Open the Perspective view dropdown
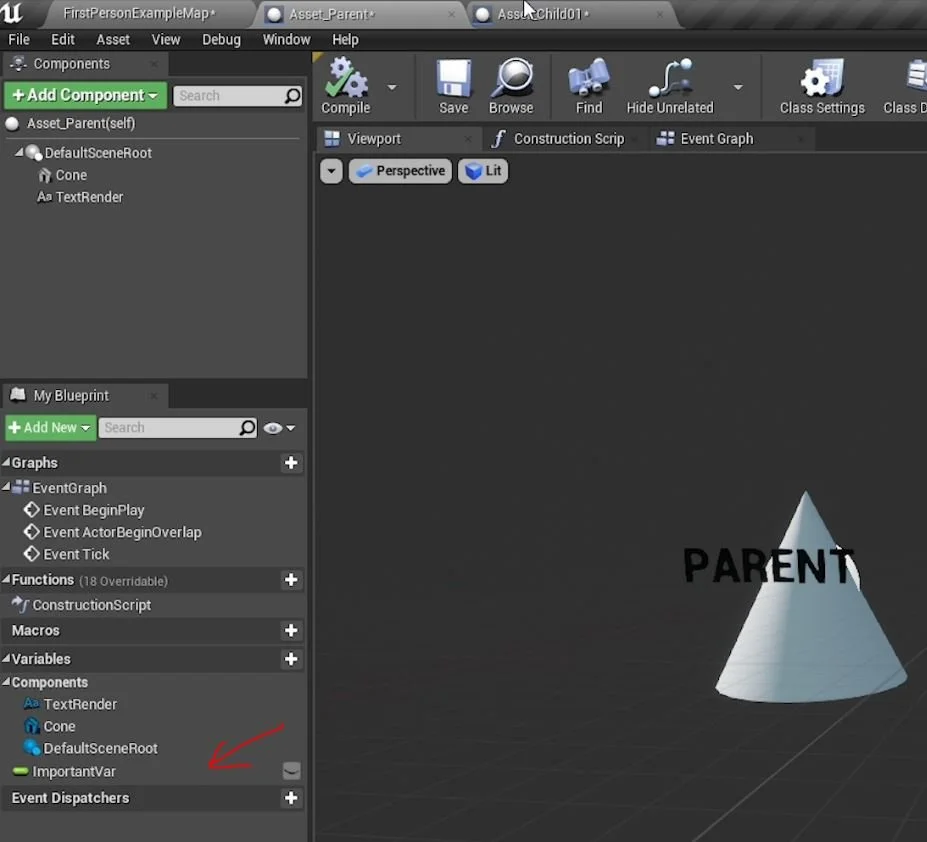 coord(399,171)
